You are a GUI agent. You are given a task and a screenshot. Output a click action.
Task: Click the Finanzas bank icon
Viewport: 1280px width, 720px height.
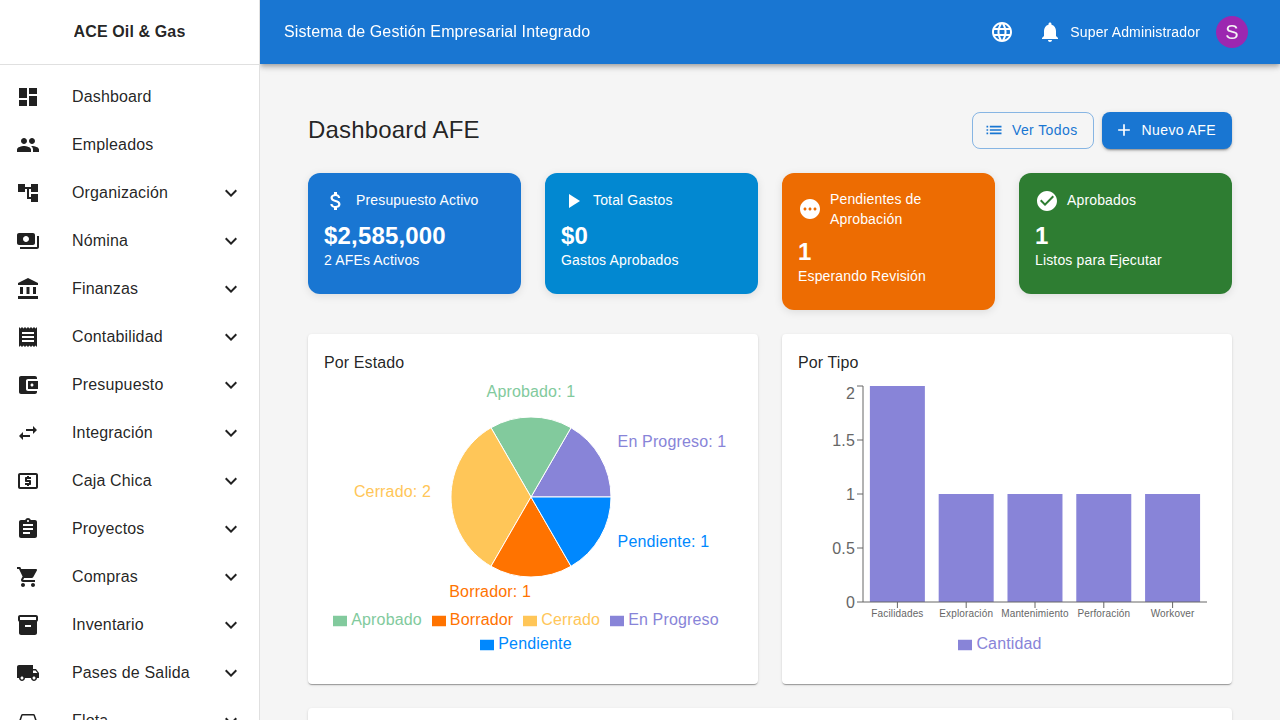pyautogui.click(x=28, y=288)
